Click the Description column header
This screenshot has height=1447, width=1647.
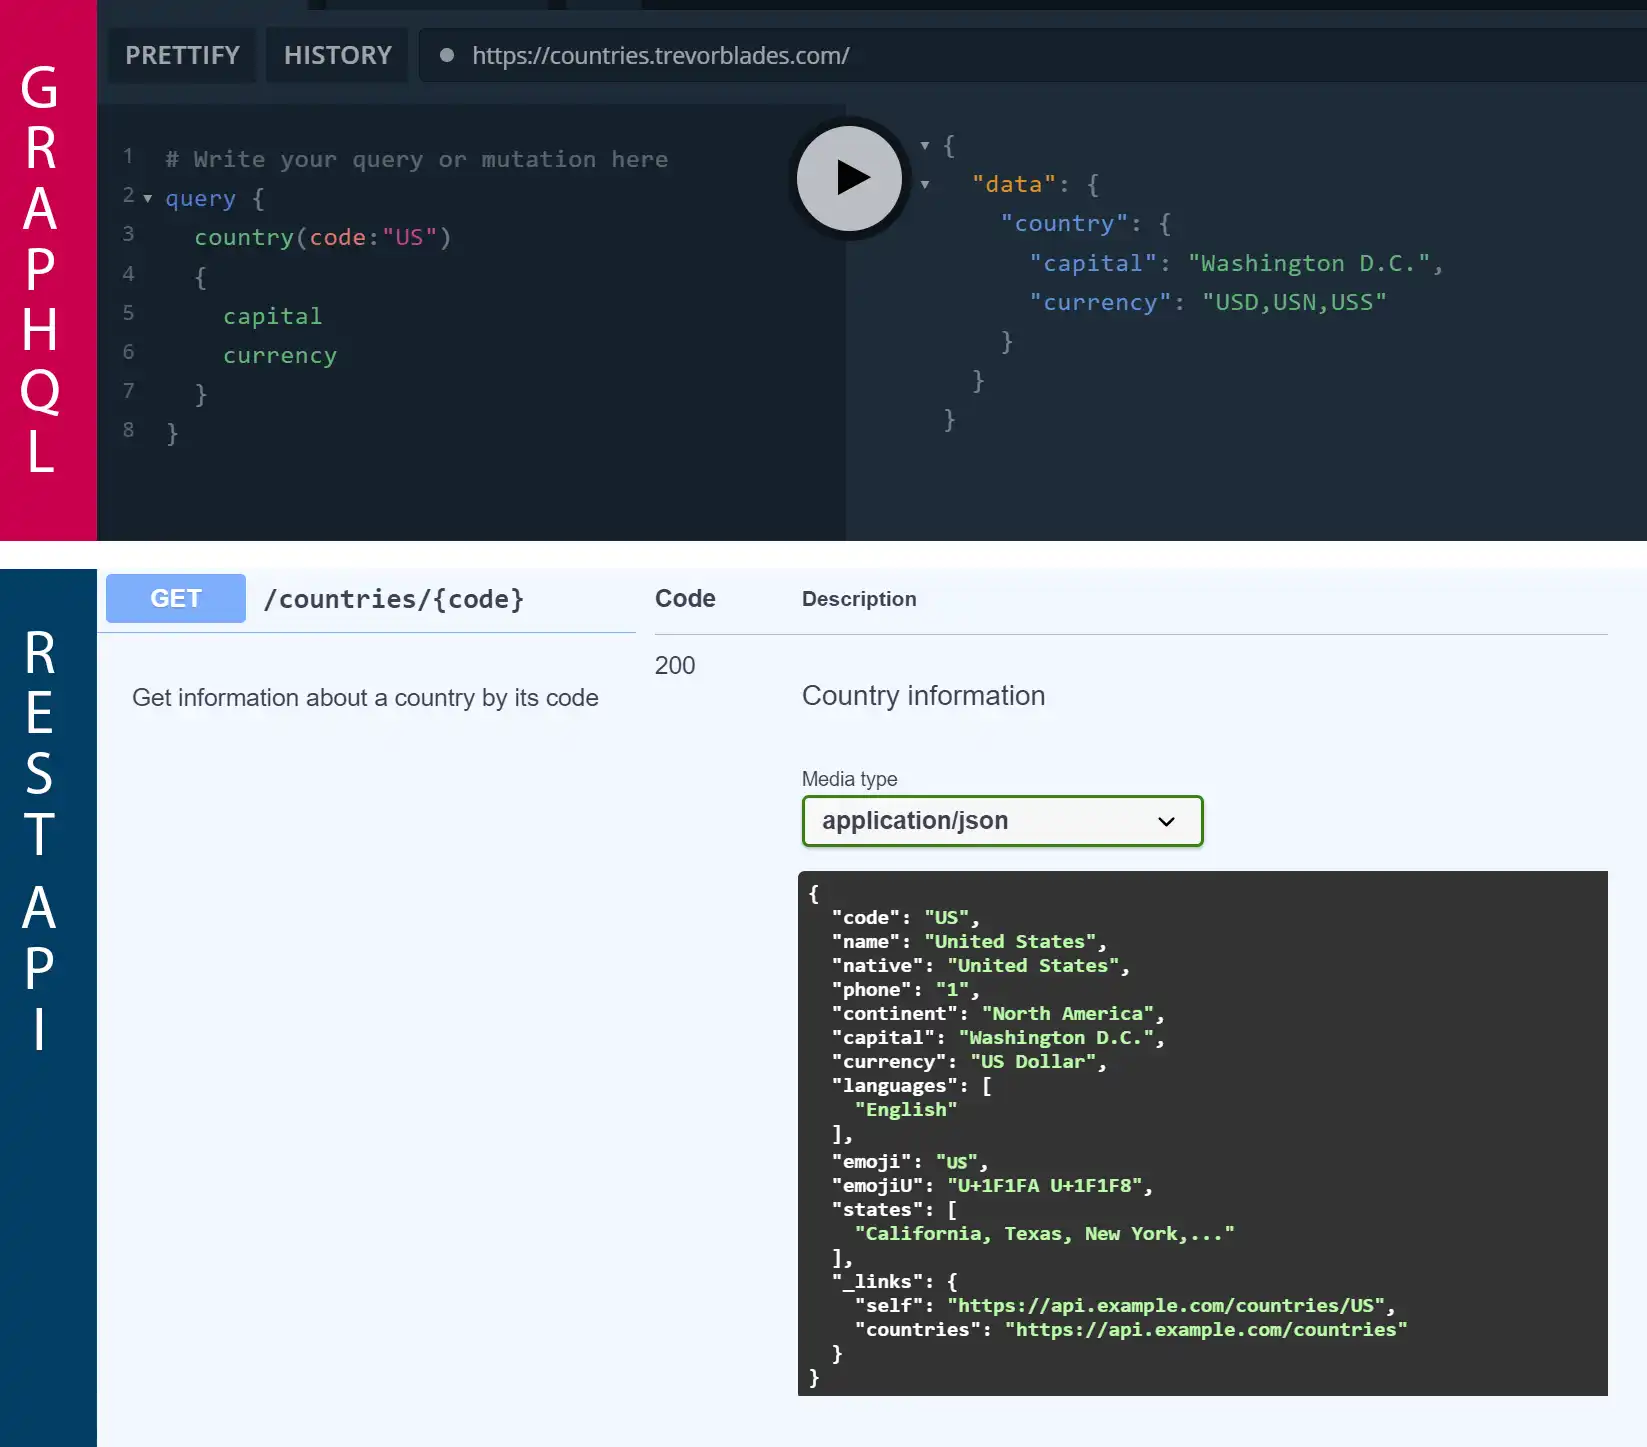(859, 599)
